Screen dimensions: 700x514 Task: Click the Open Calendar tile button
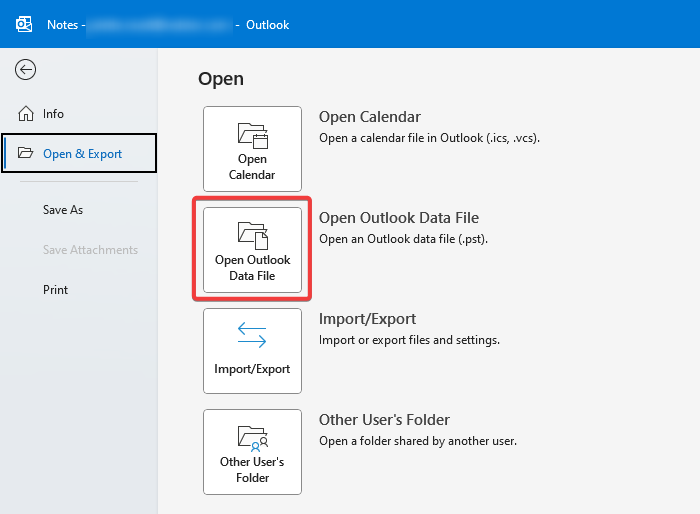click(252, 149)
